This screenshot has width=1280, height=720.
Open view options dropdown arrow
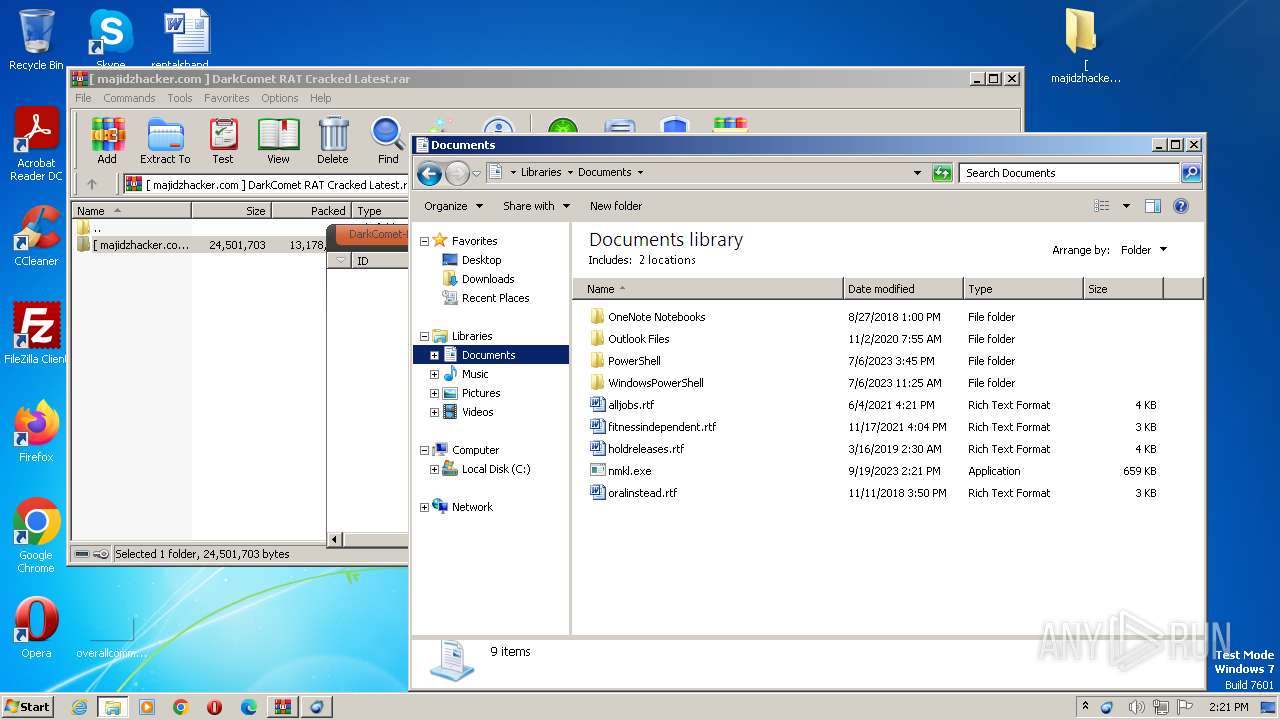[x=1126, y=206]
